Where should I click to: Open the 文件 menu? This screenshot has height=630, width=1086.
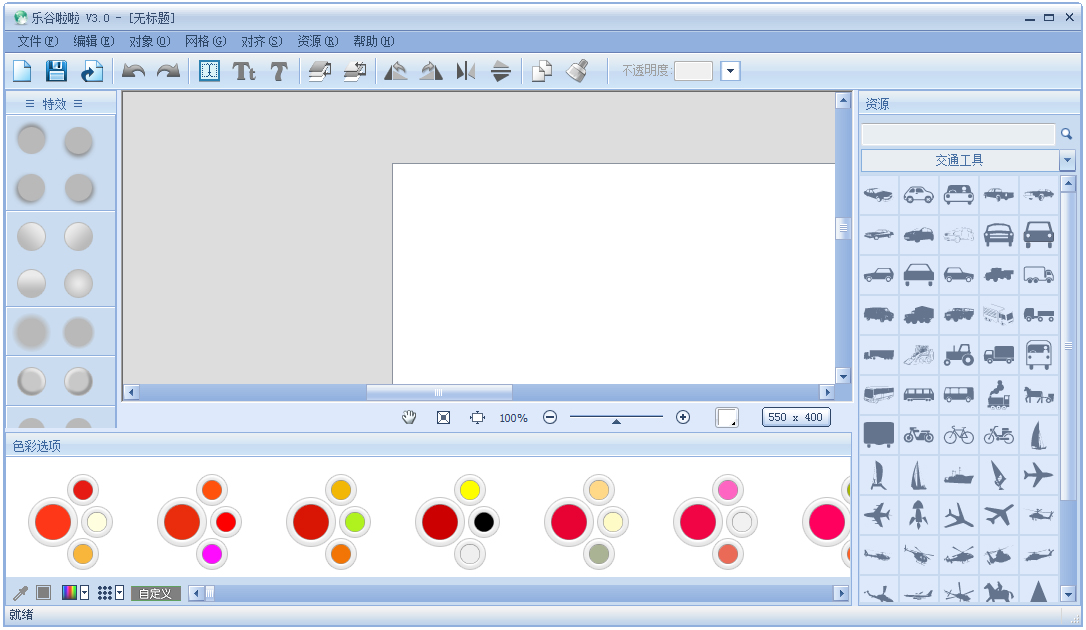coord(37,41)
